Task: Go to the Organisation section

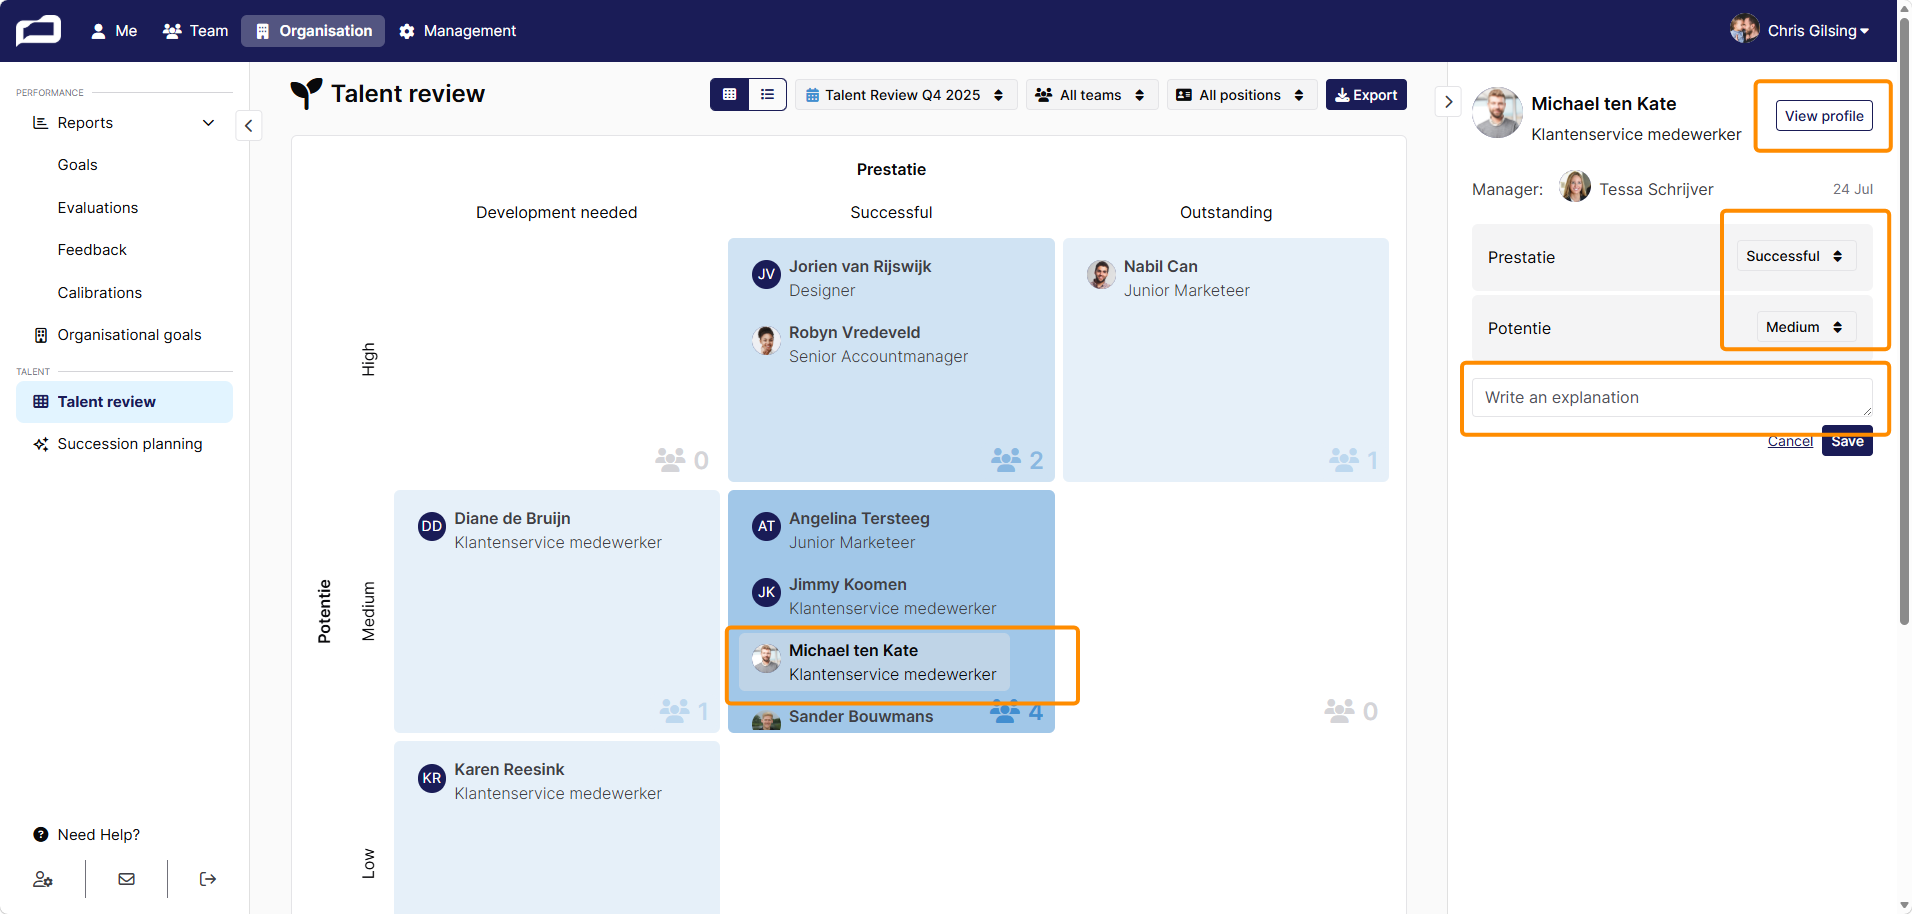Action: click(x=314, y=31)
